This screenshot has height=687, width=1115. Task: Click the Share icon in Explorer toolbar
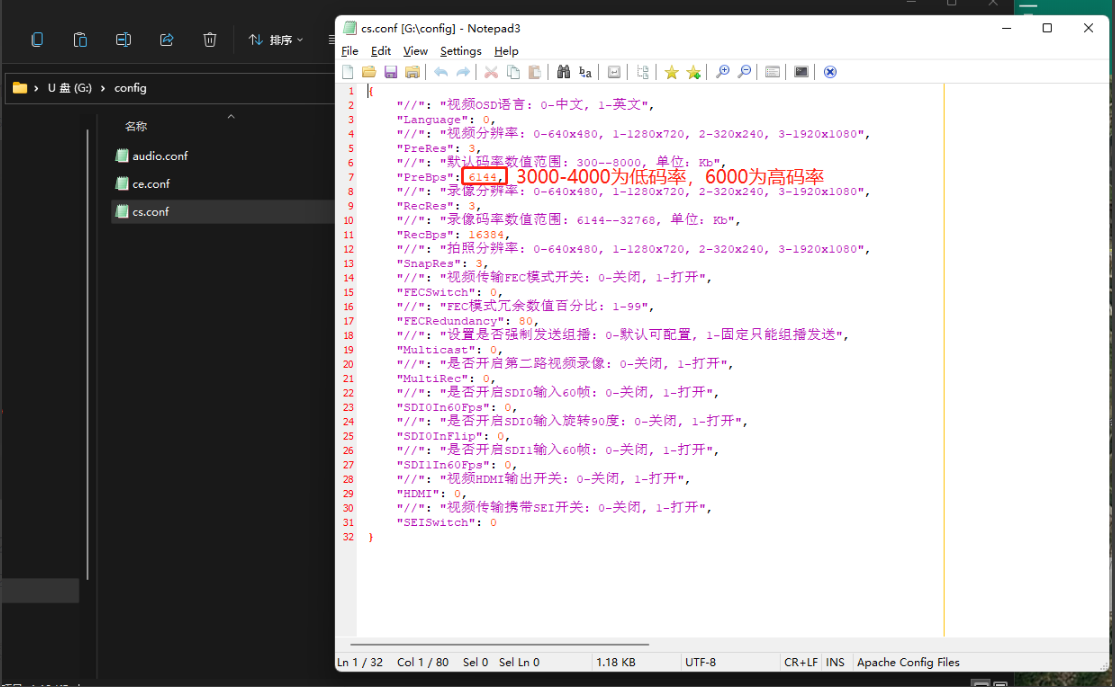point(166,40)
